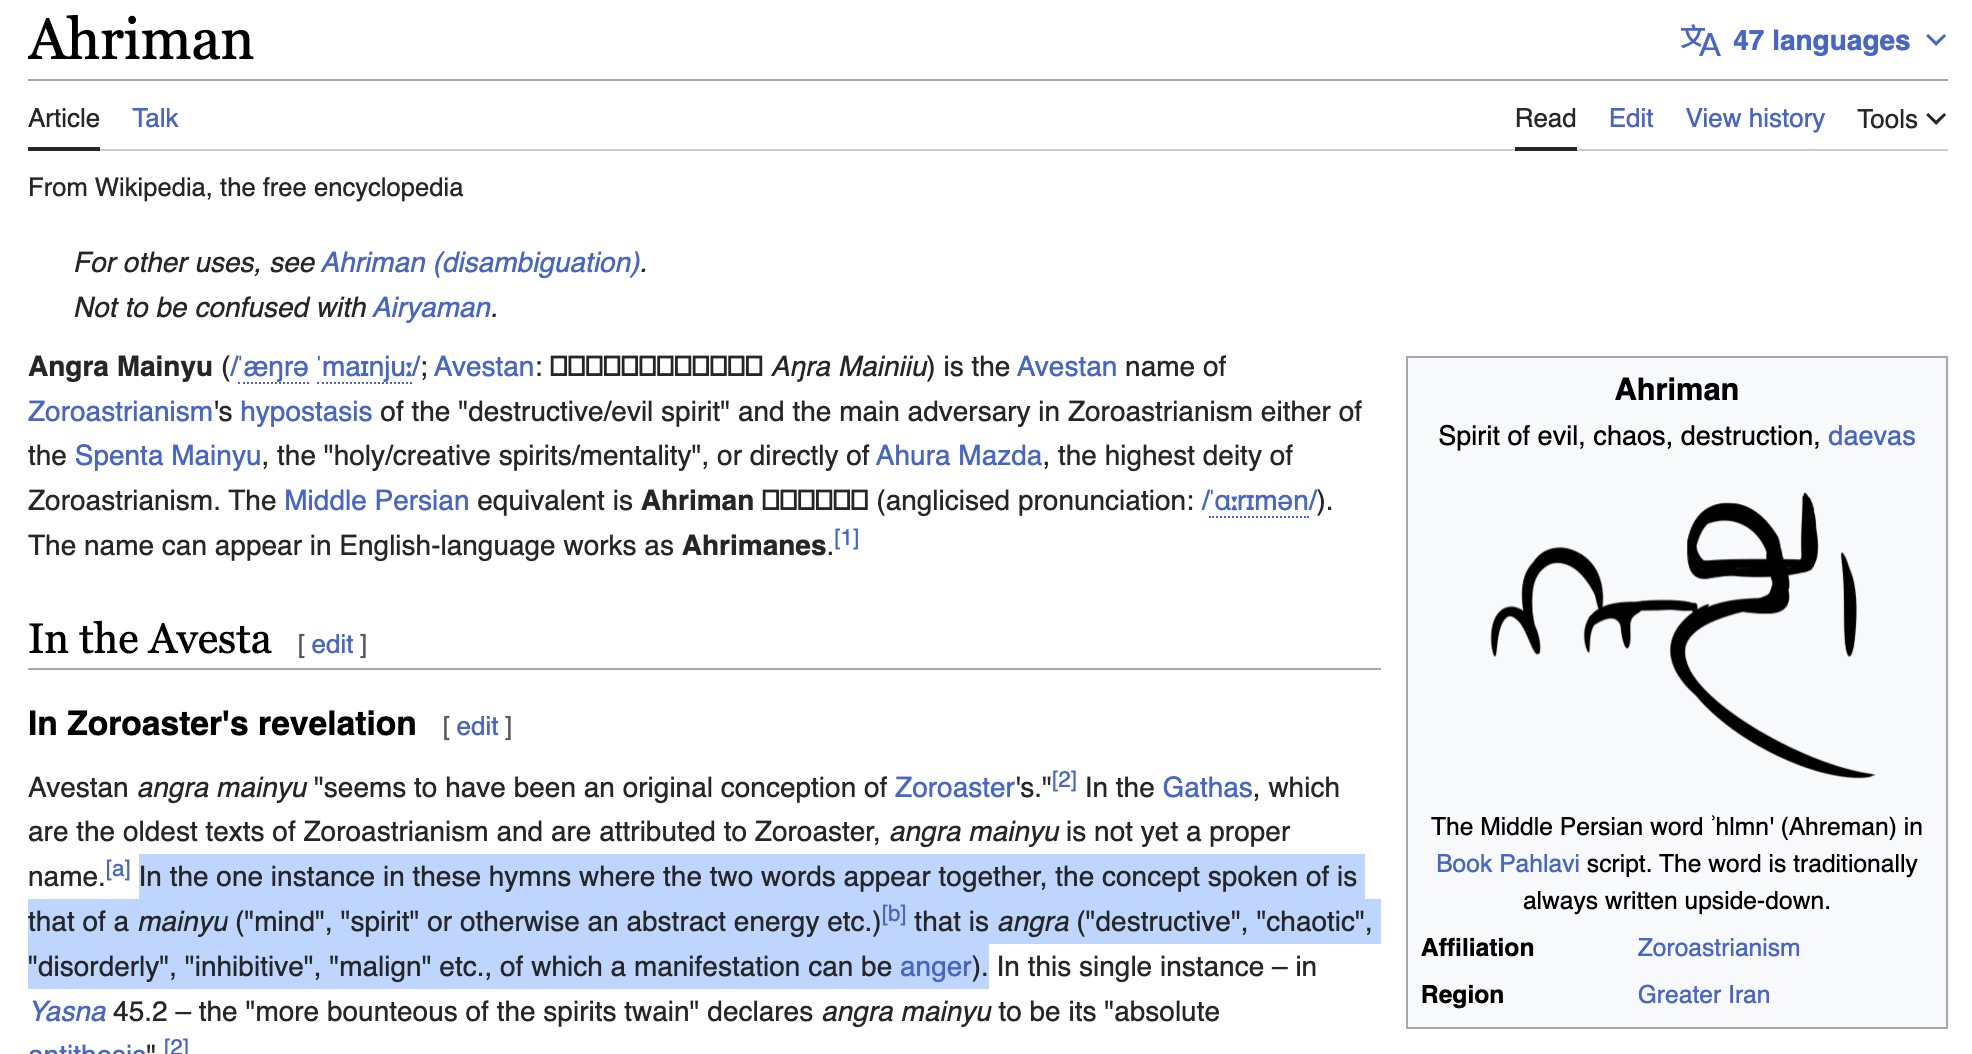Follow the Spenta Mainyu link
The image size is (1972, 1054).
(x=168, y=456)
